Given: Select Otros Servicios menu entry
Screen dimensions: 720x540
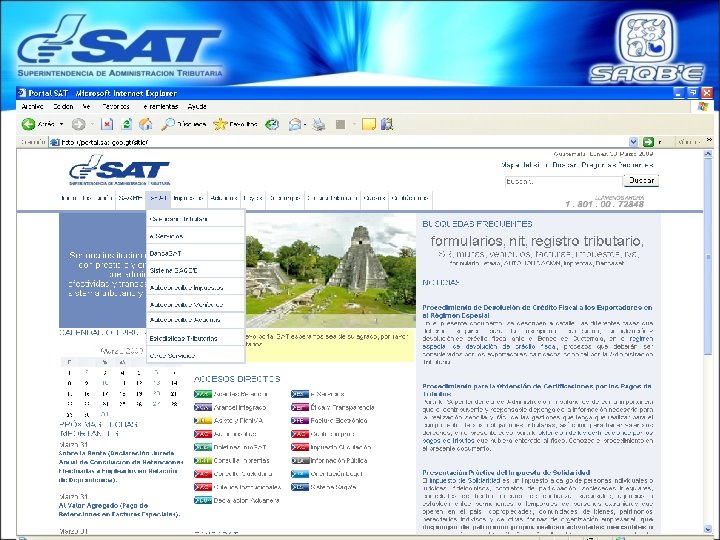Looking at the screenshot, I should (x=196, y=355).
